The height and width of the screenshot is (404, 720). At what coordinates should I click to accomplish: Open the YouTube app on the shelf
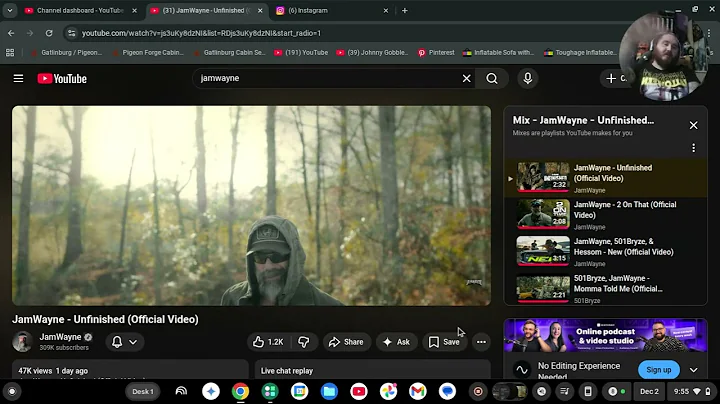click(x=359, y=392)
